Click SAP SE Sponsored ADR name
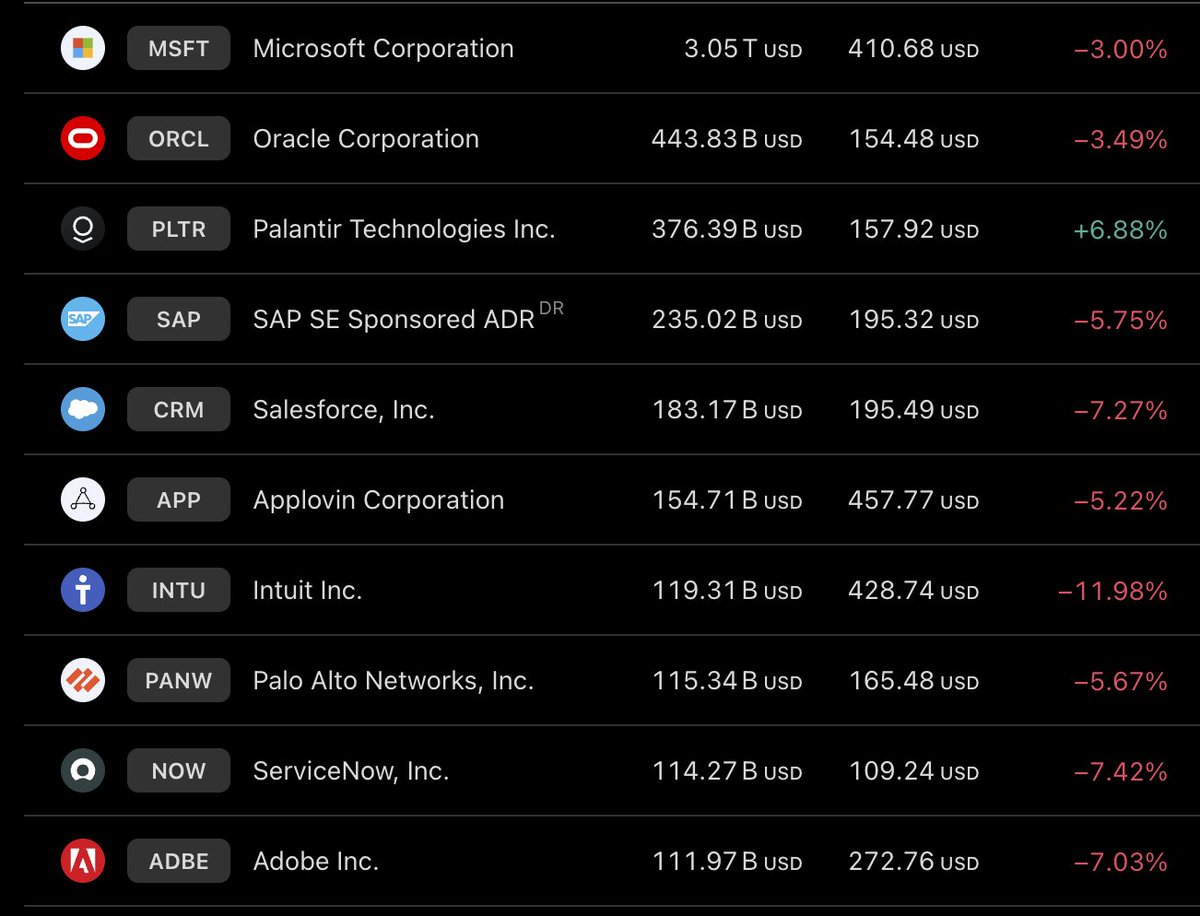Screen dimensions: 1200x916 tap(394, 320)
